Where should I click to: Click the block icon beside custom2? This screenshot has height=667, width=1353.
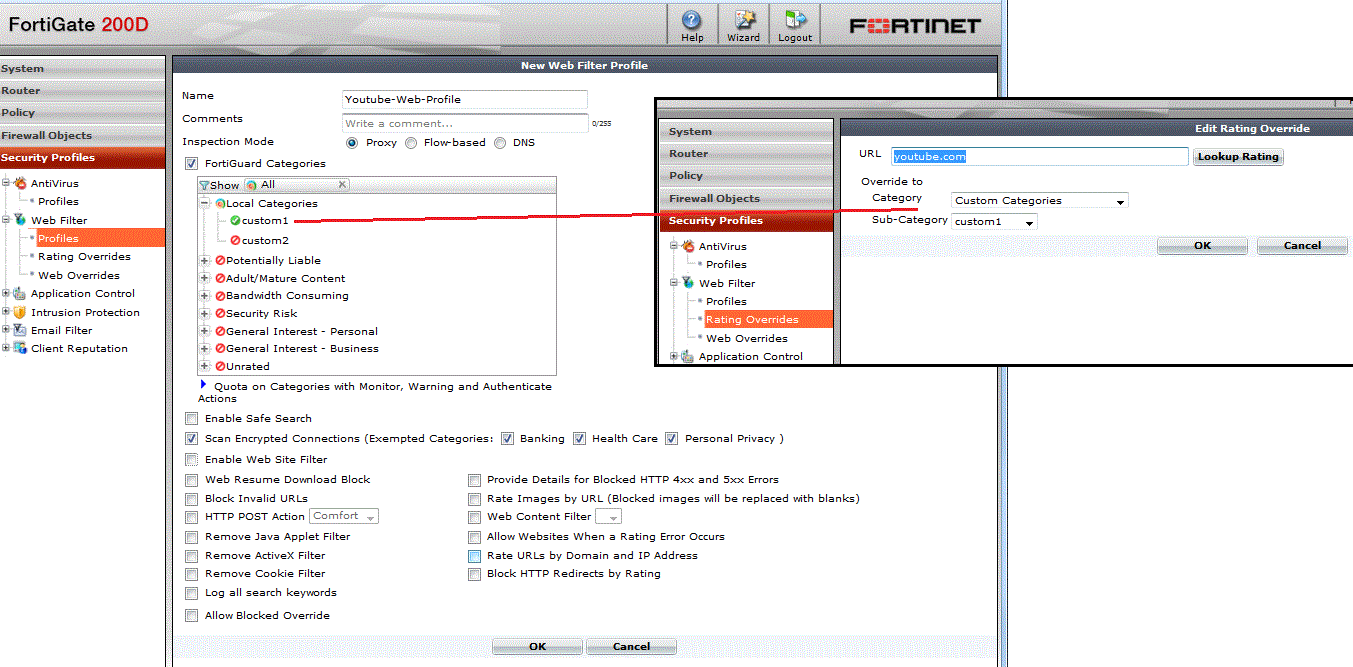235,240
